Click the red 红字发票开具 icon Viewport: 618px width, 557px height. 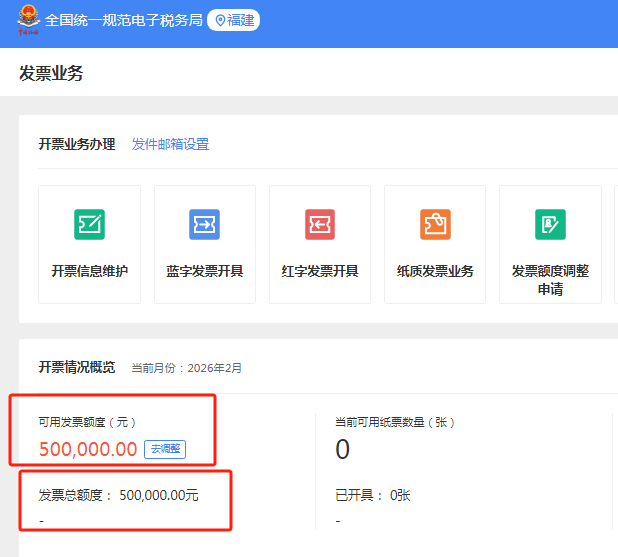[x=320, y=224]
